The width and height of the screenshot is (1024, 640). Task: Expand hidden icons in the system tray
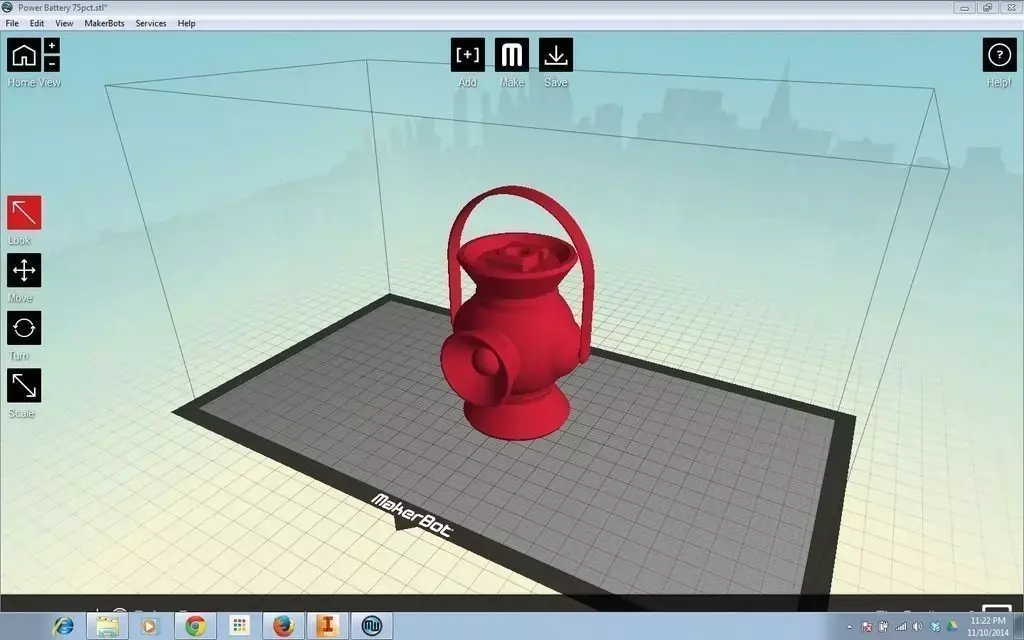pos(849,627)
